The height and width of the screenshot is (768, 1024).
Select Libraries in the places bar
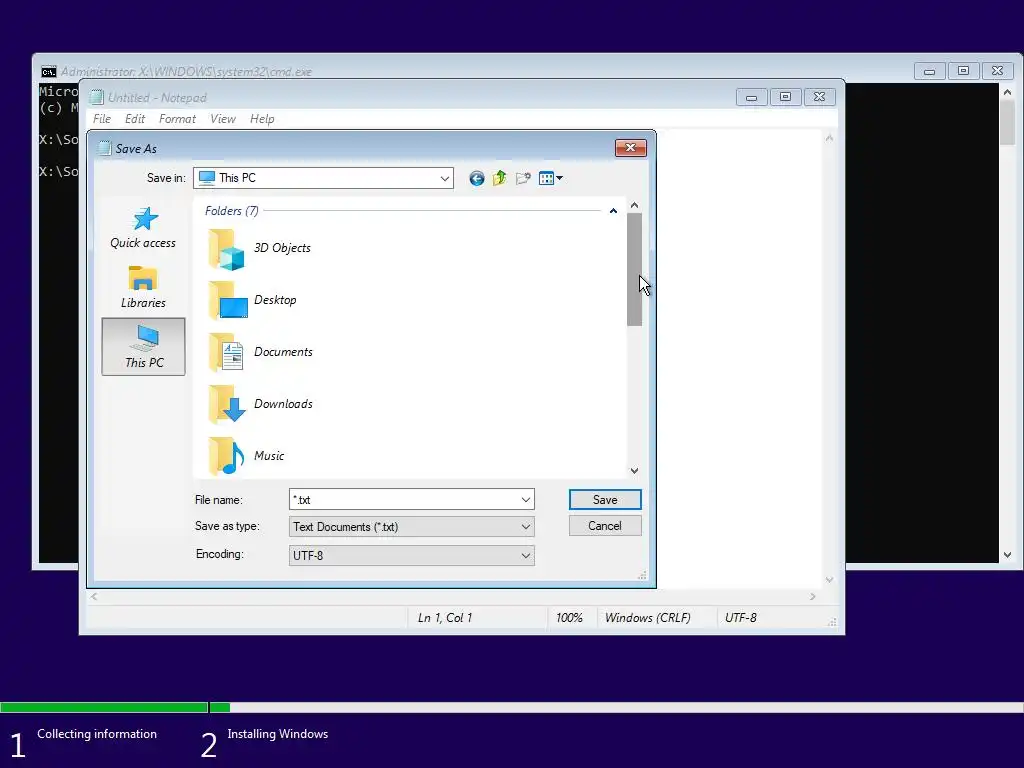(x=143, y=287)
